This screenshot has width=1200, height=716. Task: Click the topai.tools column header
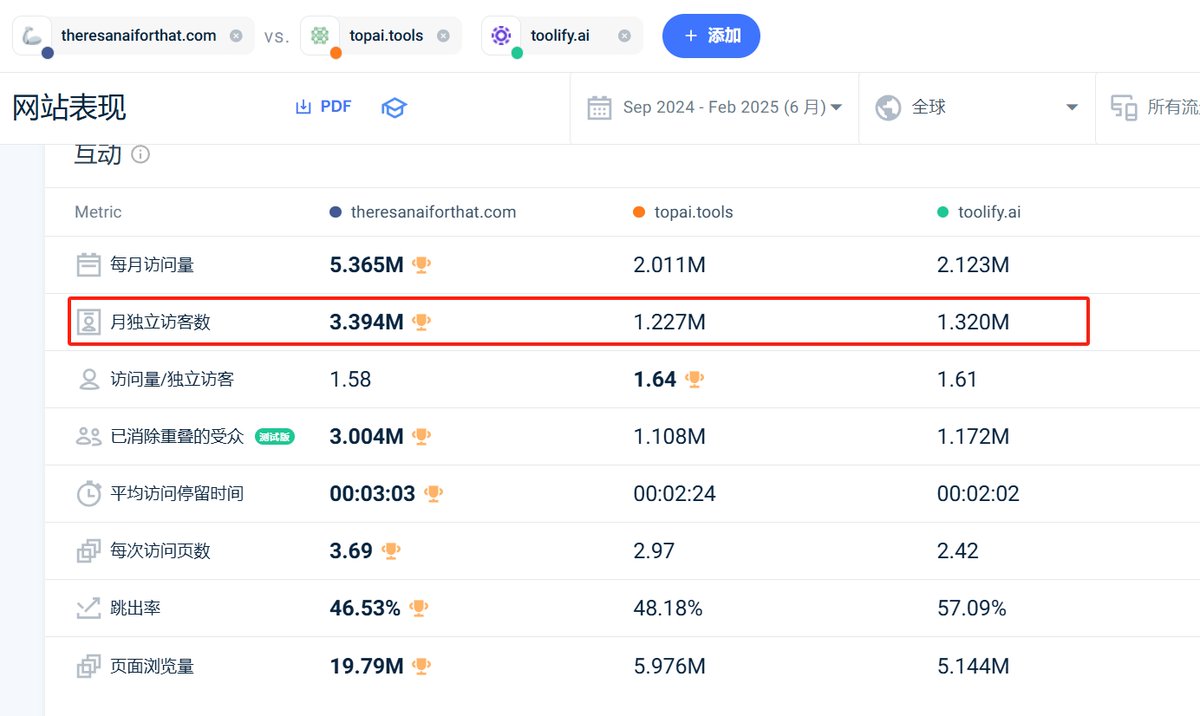(683, 212)
